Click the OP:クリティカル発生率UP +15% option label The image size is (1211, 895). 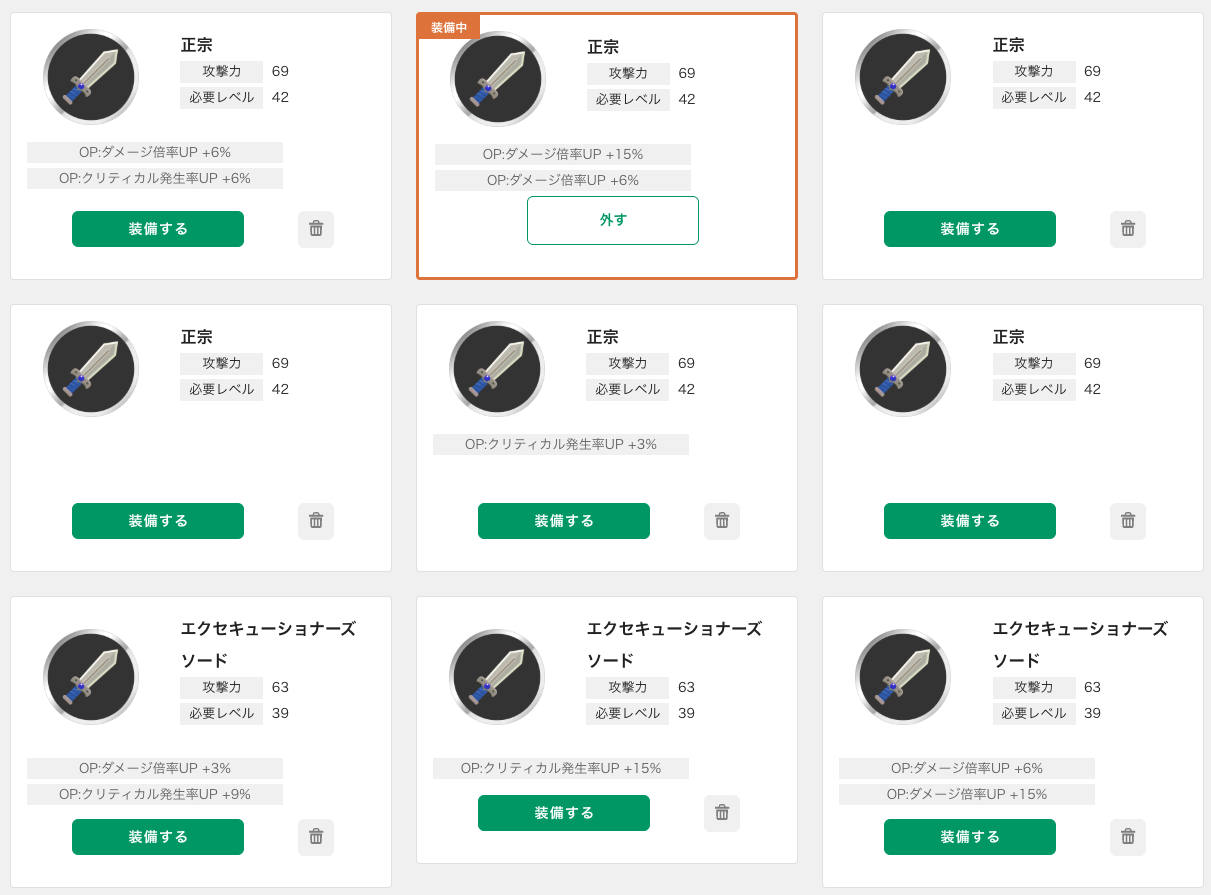[561, 768]
